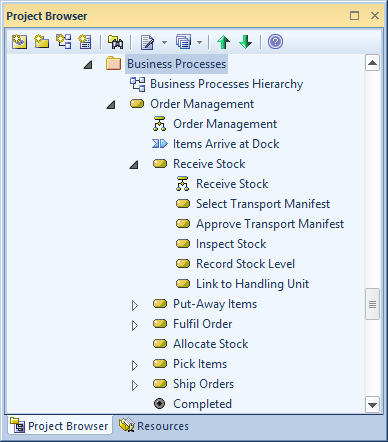388x442 pixels.
Task: Switch to the Resources tab
Action: tap(154, 426)
